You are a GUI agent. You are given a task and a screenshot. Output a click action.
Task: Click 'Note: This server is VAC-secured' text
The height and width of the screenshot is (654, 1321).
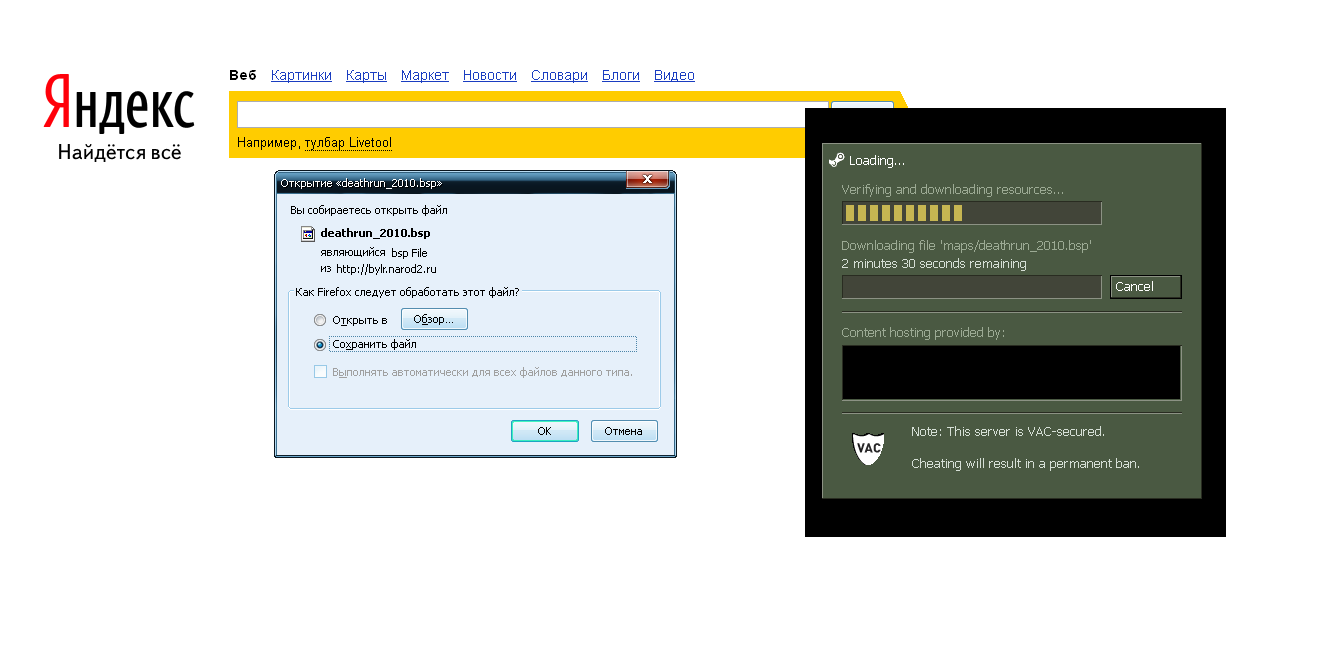(1008, 432)
